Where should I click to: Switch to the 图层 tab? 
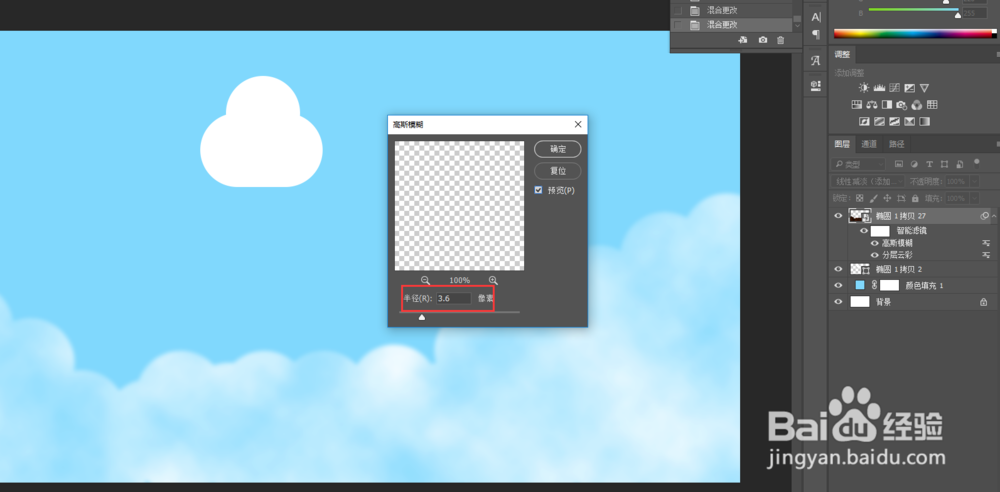pyautogui.click(x=842, y=144)
